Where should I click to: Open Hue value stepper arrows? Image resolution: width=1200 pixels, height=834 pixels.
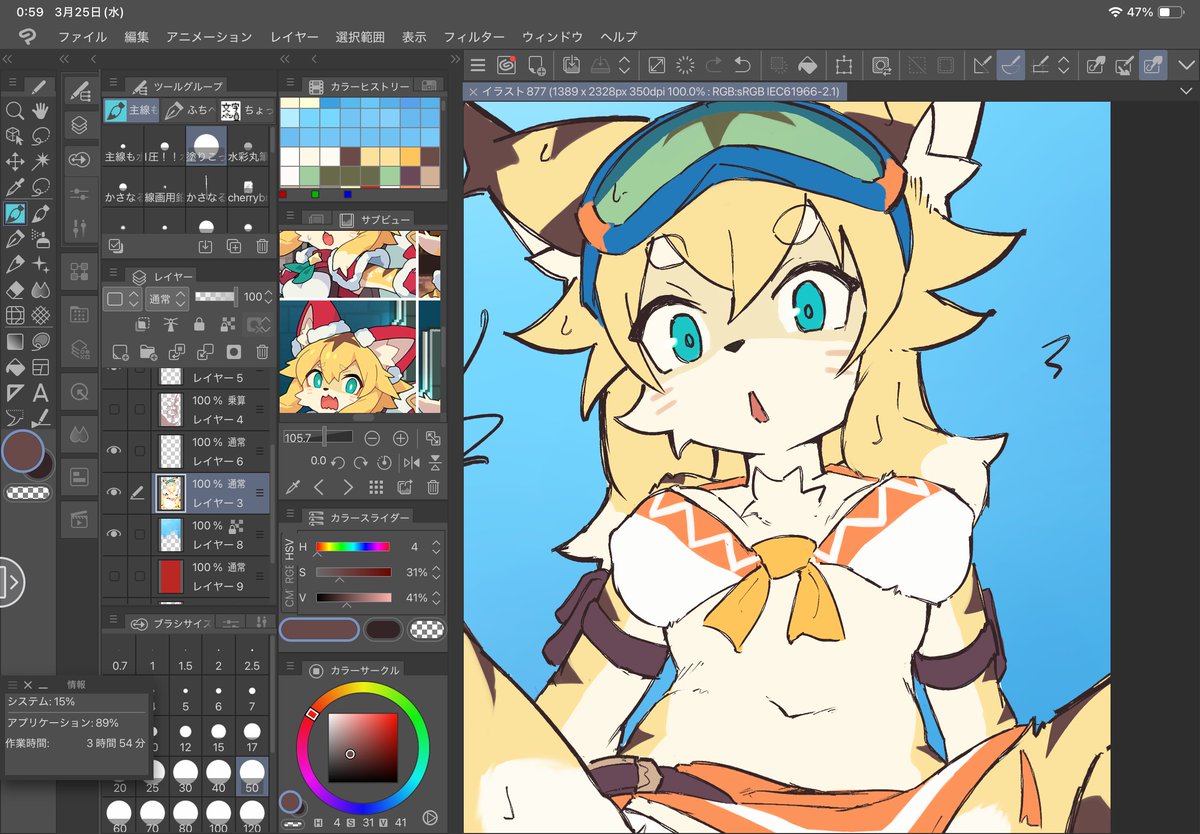point(436,547)
